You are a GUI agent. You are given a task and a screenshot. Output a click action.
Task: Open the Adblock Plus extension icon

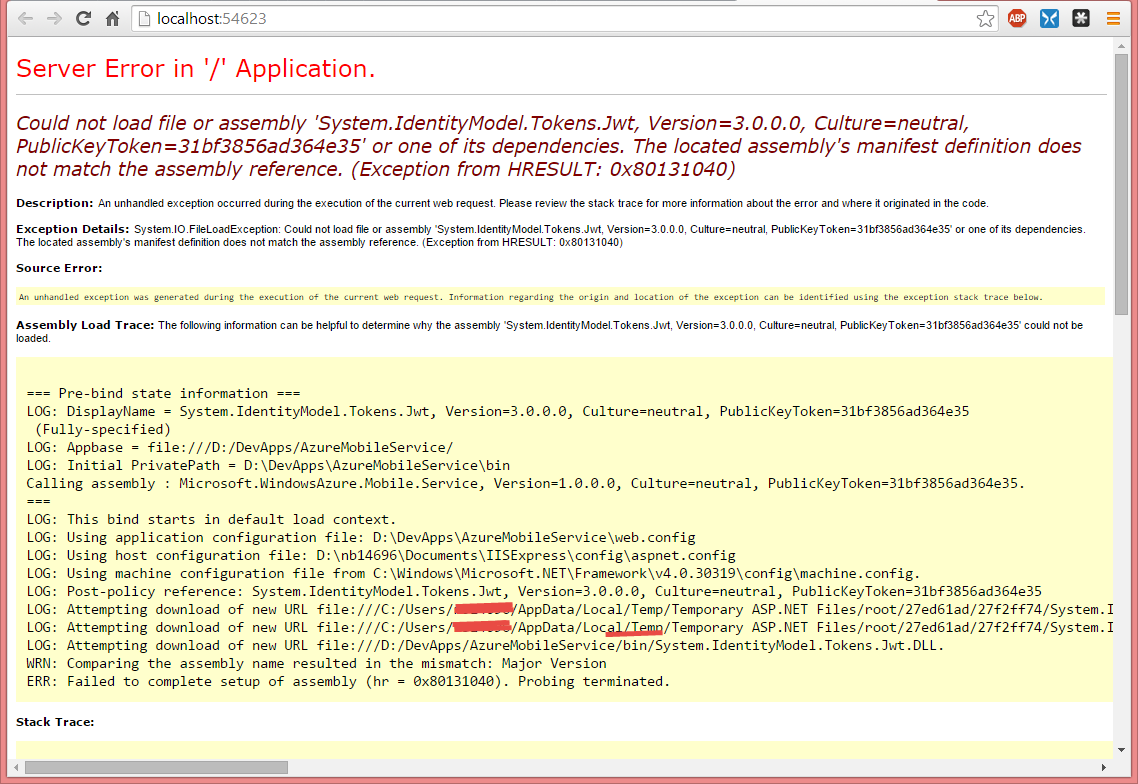click(1018, 19)
